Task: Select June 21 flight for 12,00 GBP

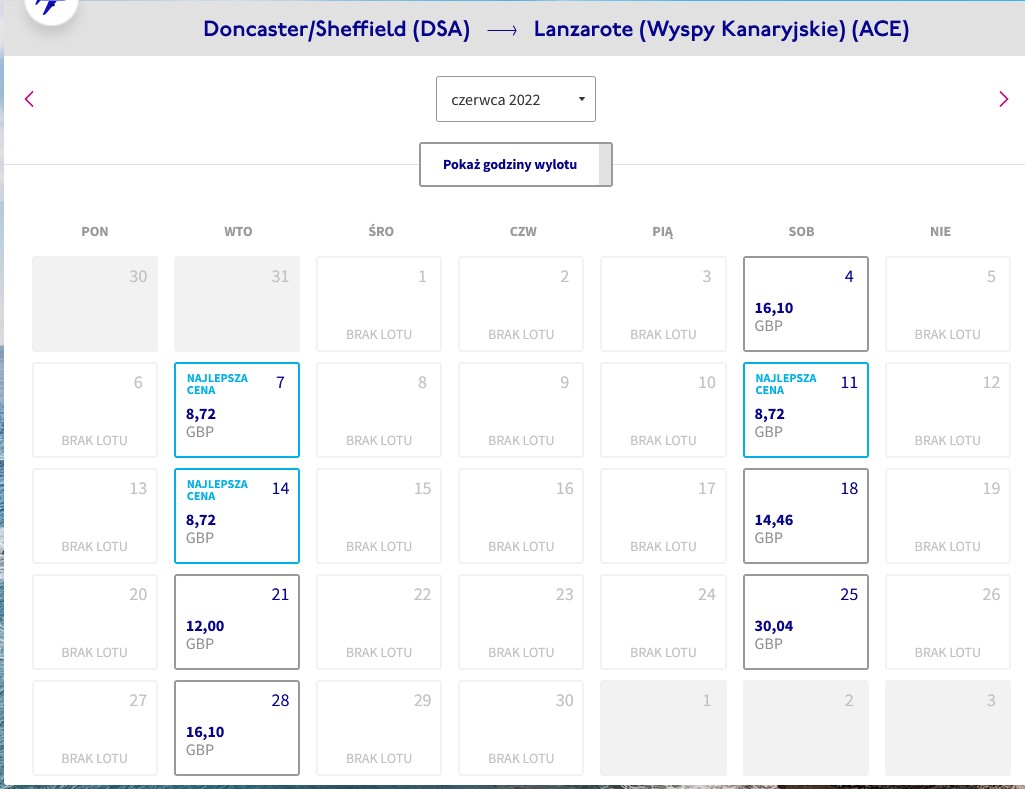Action: pyautogui.click(x=237, y=622)
